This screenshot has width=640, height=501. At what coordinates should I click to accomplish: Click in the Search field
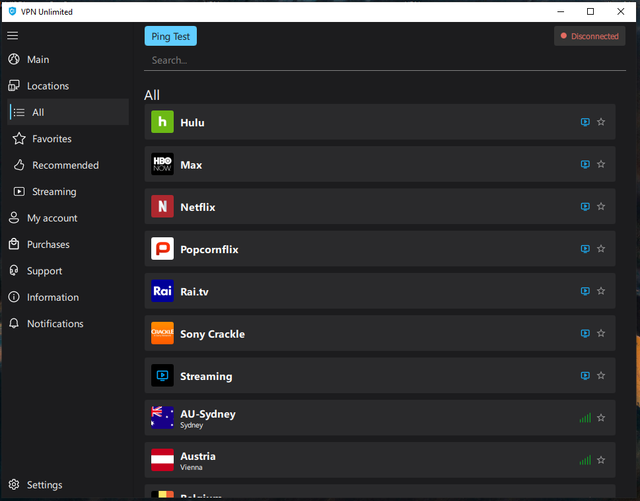[384, 60]
